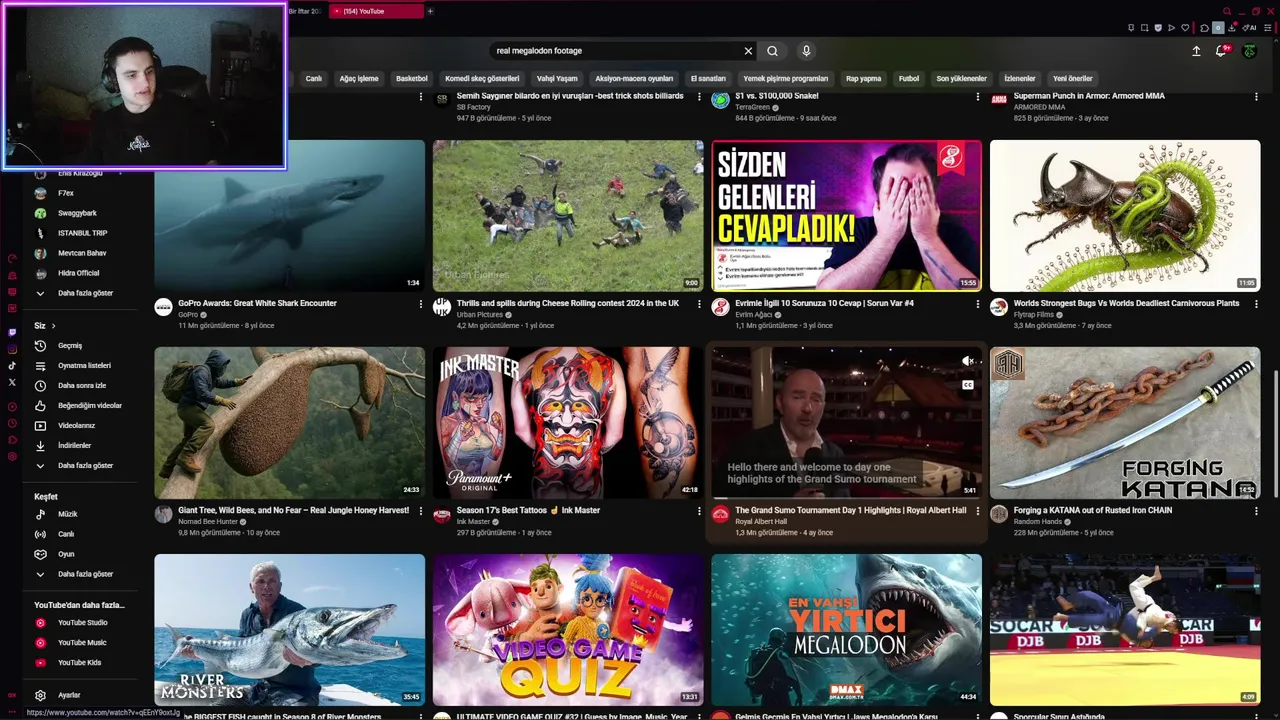Open three-dot menu for Giant Tree Wild Bees video
This screenshot has height=720, width=1280.
point(421,511)
